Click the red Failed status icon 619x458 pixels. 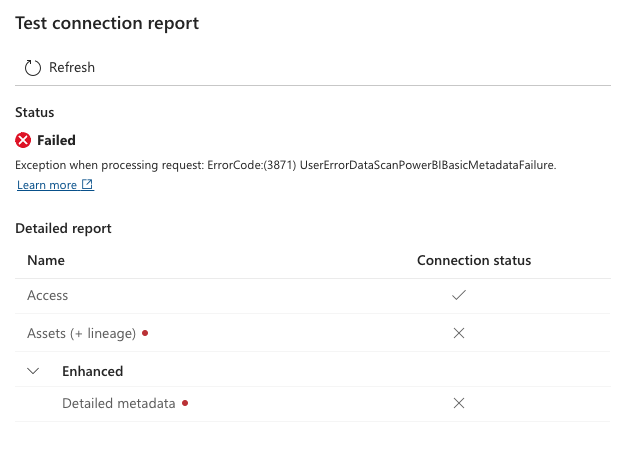coord(23,140)
